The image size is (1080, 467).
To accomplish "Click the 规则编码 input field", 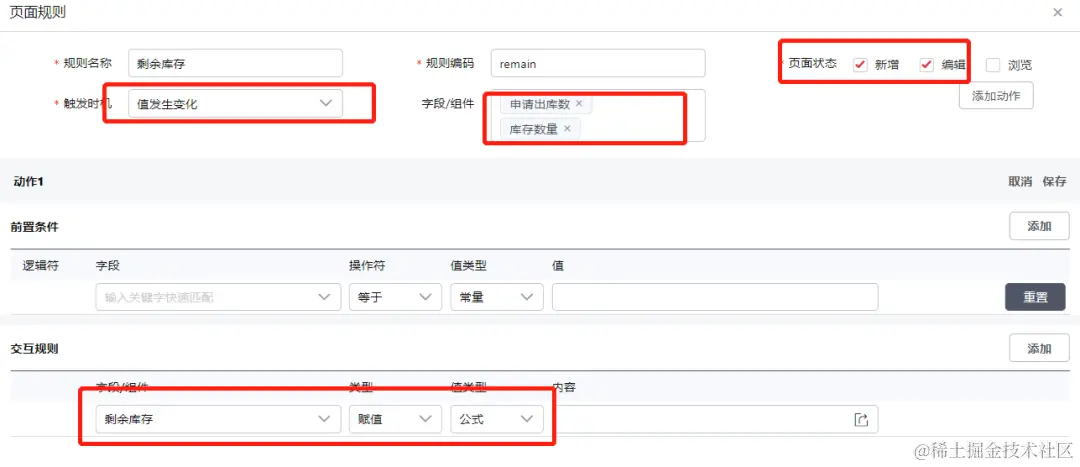I will pyautogui.click(x=598, y=63).
